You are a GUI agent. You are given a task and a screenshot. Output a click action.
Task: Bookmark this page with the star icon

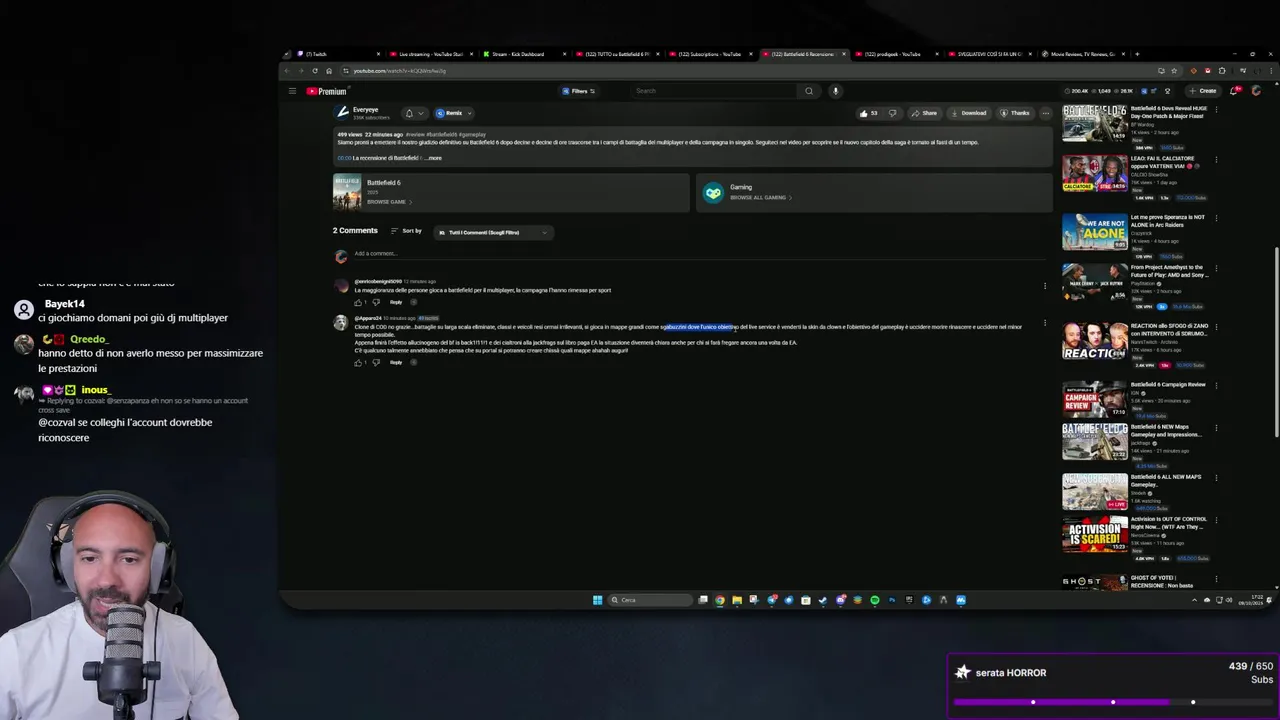[x=1175, y=71]
